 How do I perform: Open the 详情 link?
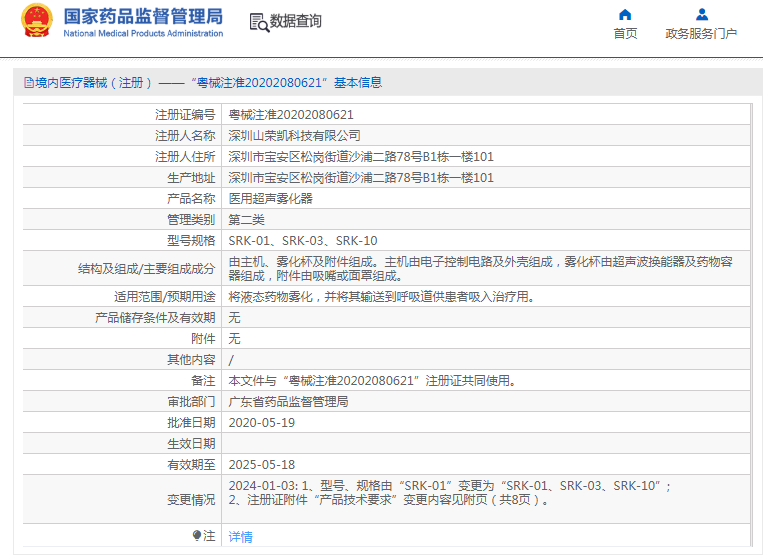[x=241, y=537]
